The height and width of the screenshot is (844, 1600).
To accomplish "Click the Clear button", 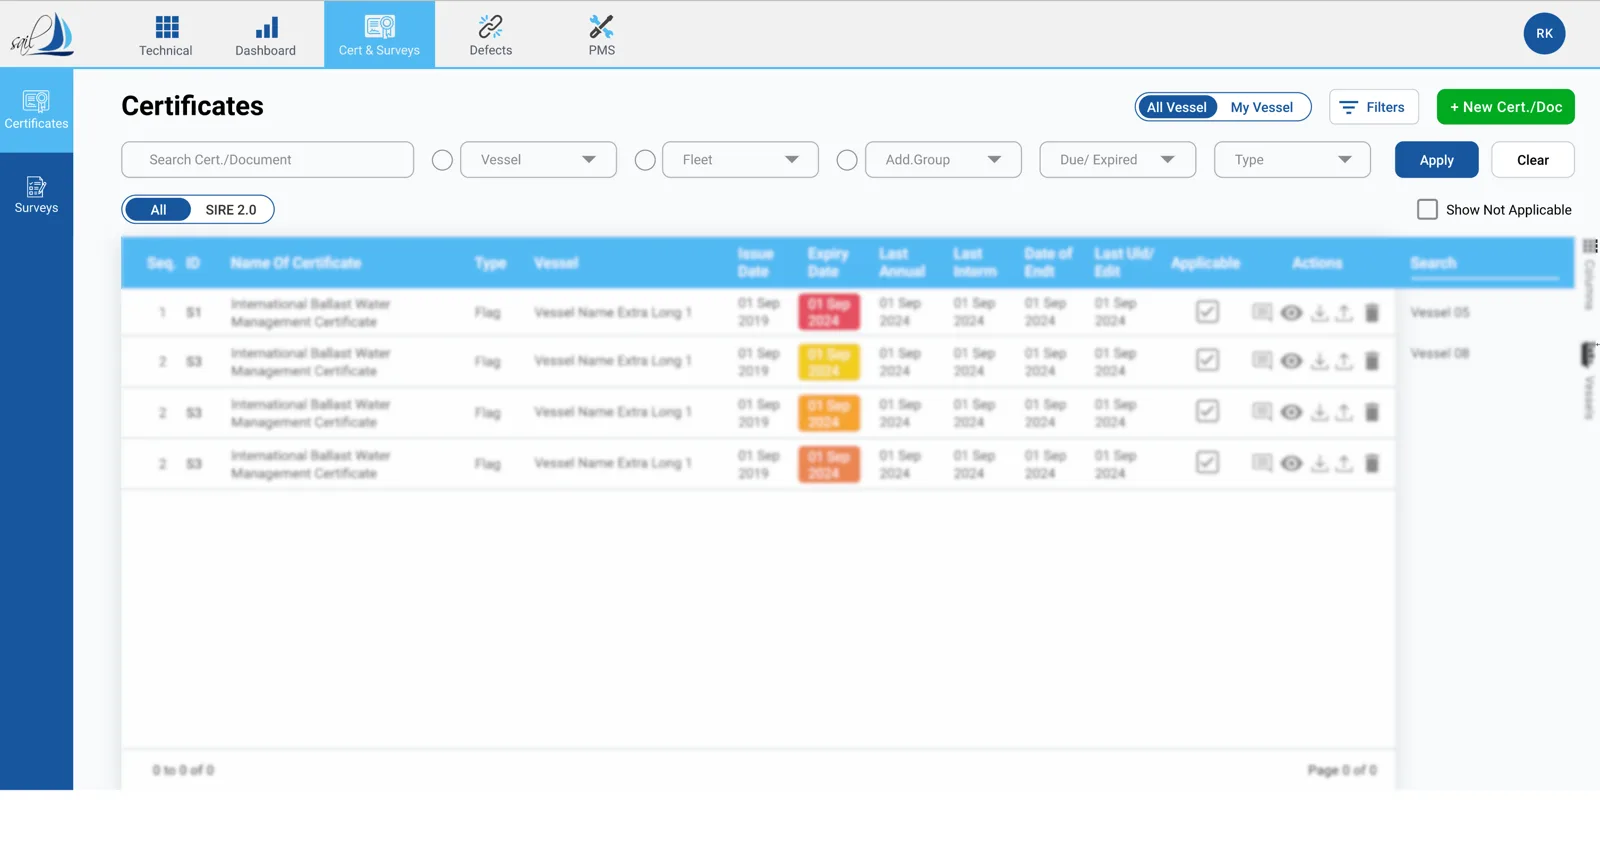I will pyautogui.click(x=1533, y=160).
